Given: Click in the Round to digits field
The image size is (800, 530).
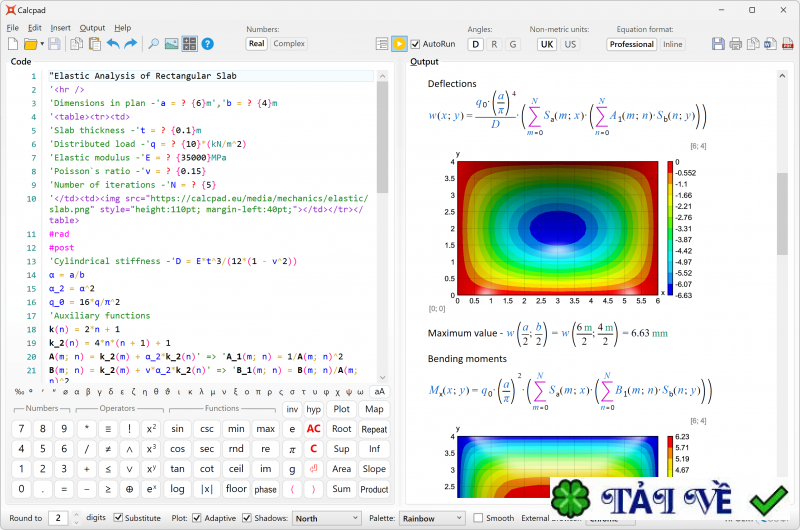Looking at the screenshot, I should [59, 518].
